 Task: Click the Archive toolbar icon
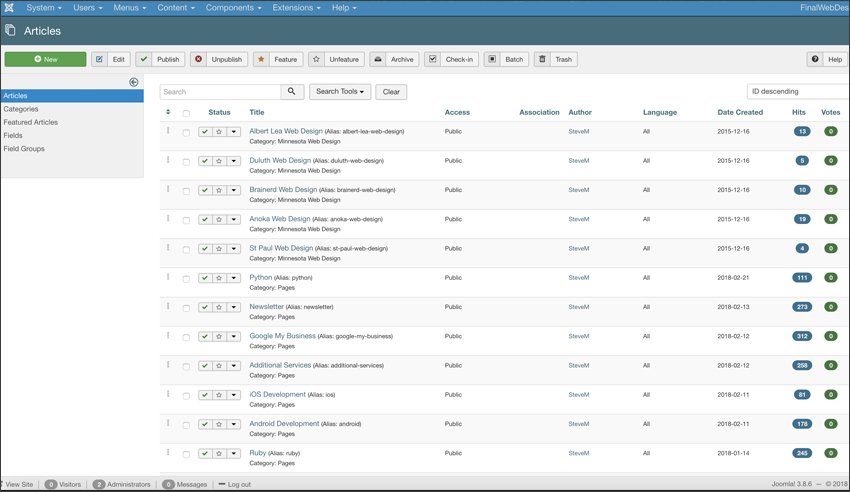(378, 59)
